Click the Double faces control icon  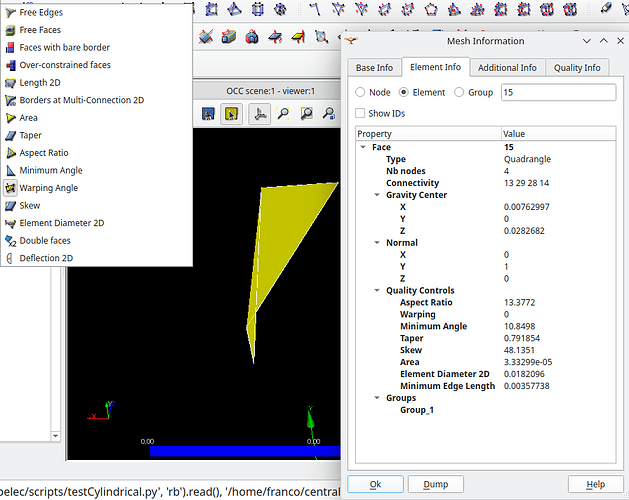click(10, 241)
